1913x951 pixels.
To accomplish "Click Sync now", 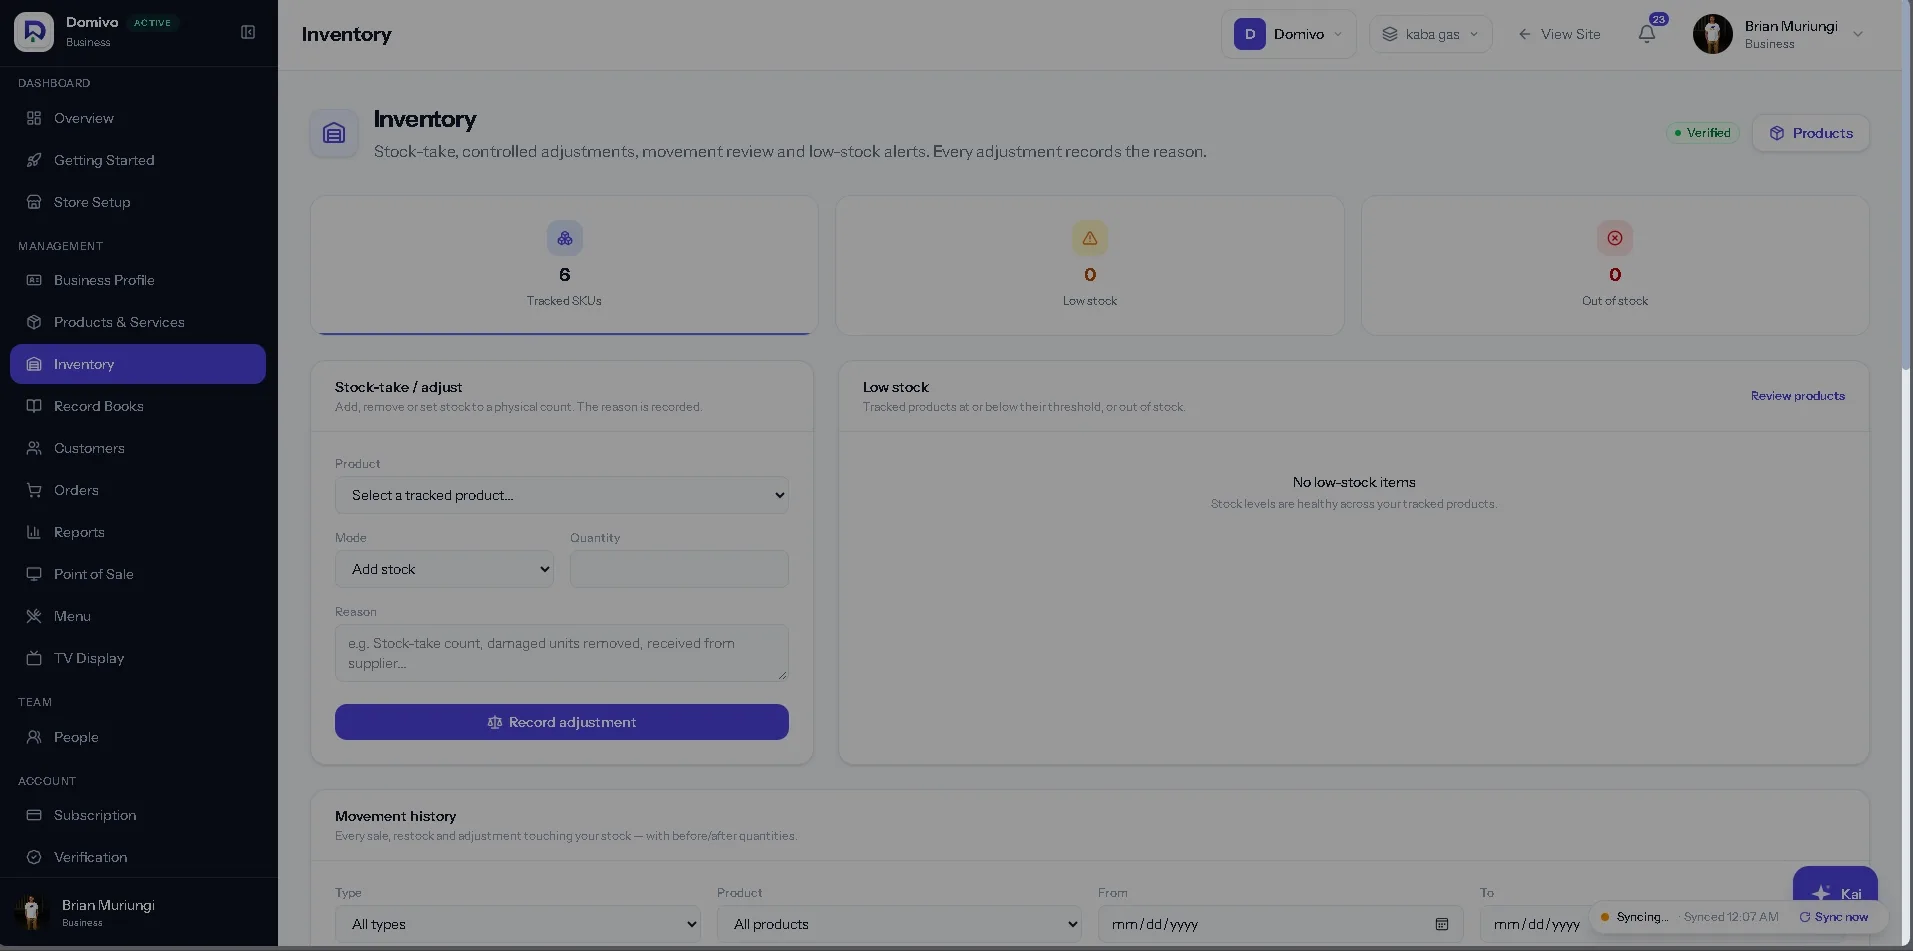I will tap(1834, 917).
